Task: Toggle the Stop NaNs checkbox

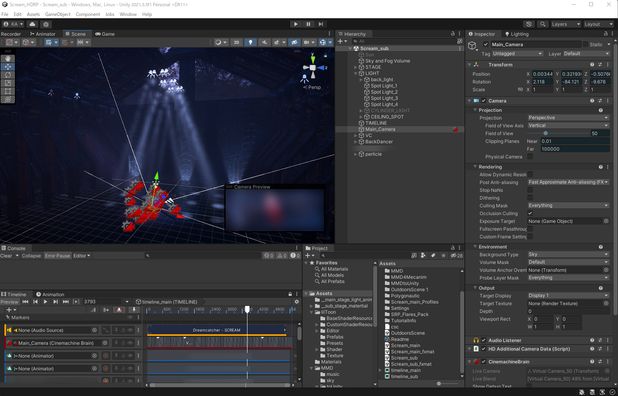Action: pyautogui.click(x=531, y=190)
